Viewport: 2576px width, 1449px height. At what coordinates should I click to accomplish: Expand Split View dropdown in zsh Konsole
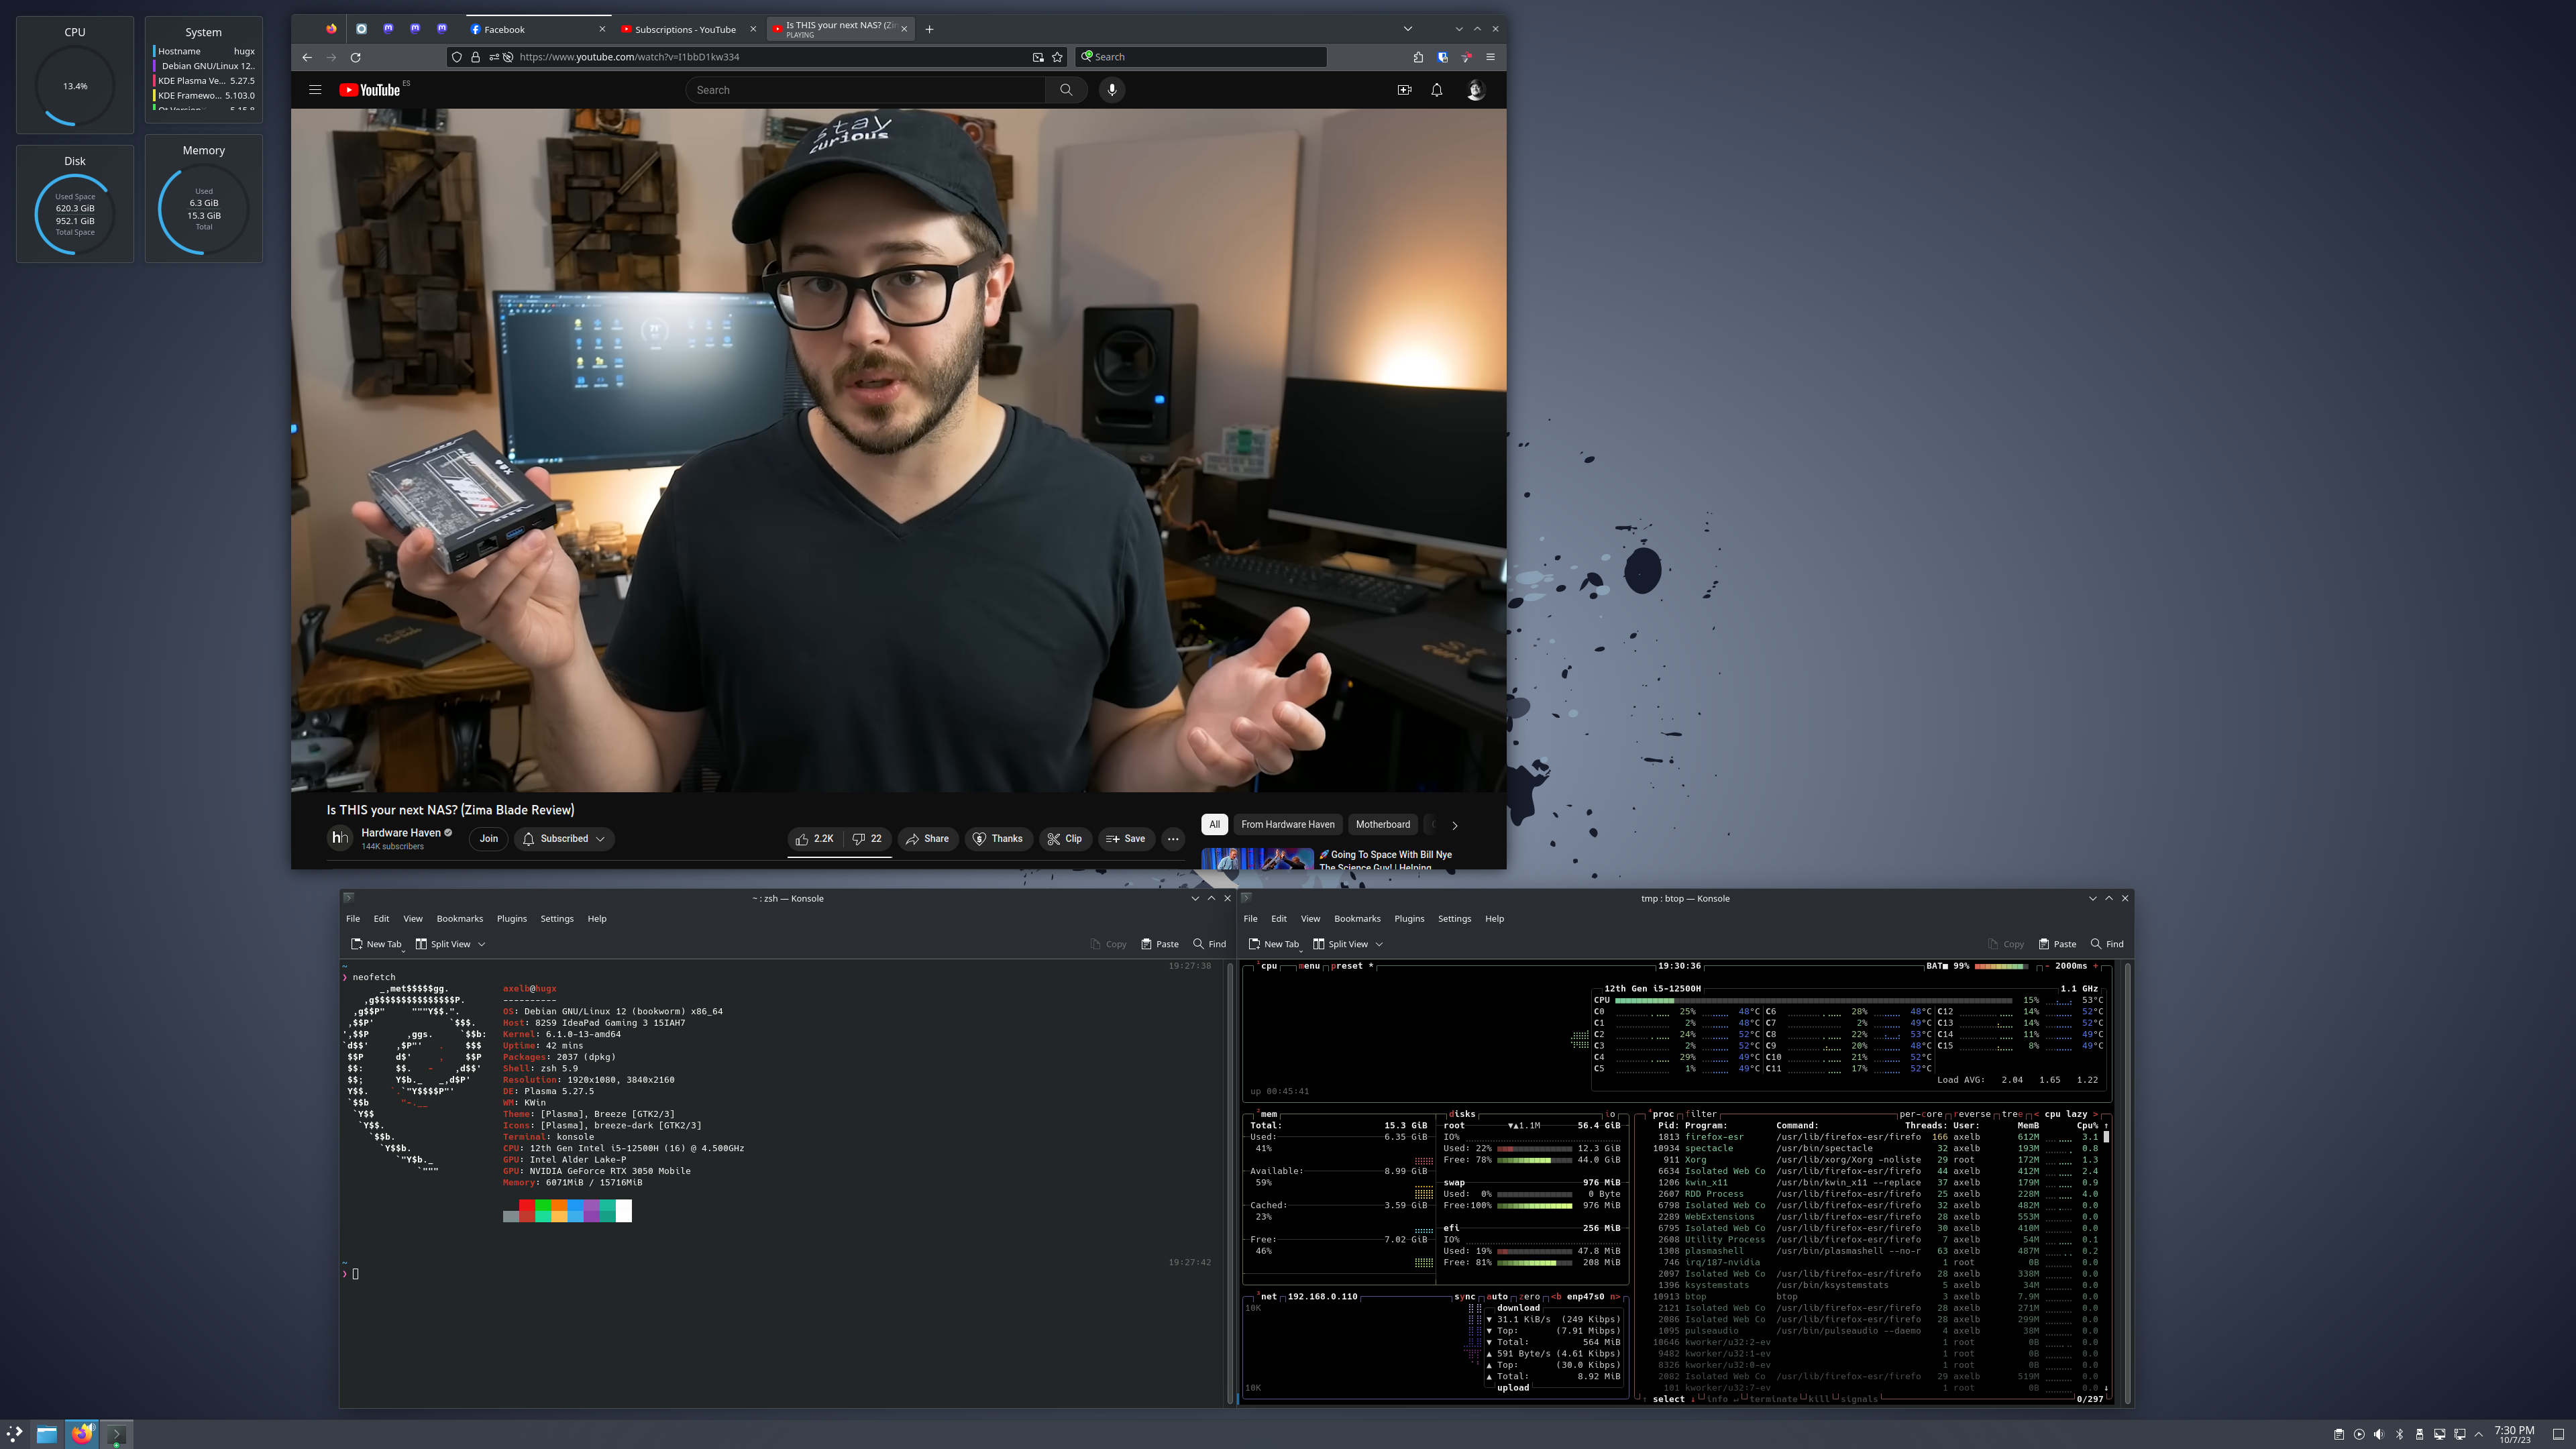481,944
